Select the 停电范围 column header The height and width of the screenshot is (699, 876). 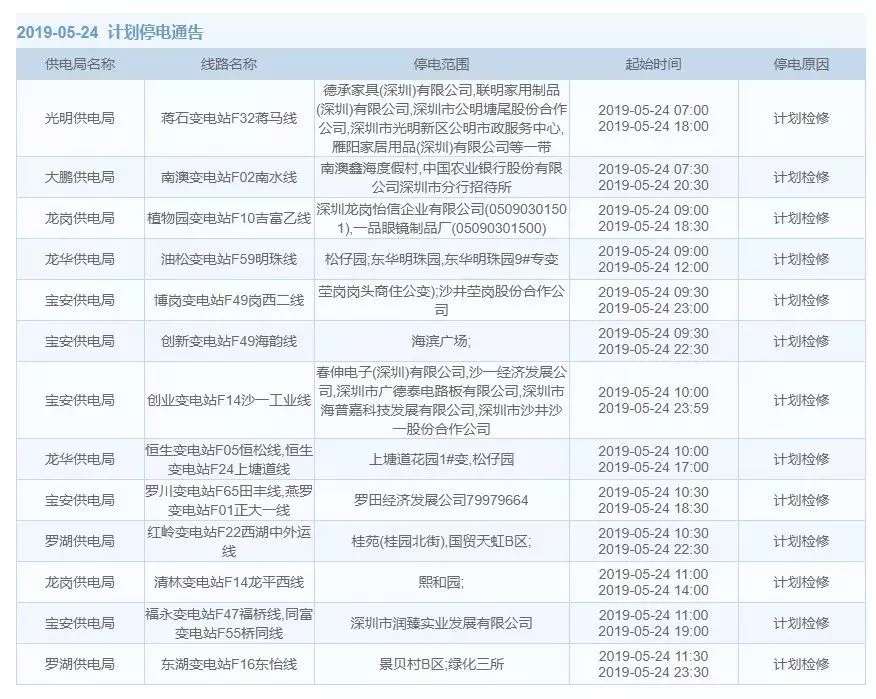(441, 64)
